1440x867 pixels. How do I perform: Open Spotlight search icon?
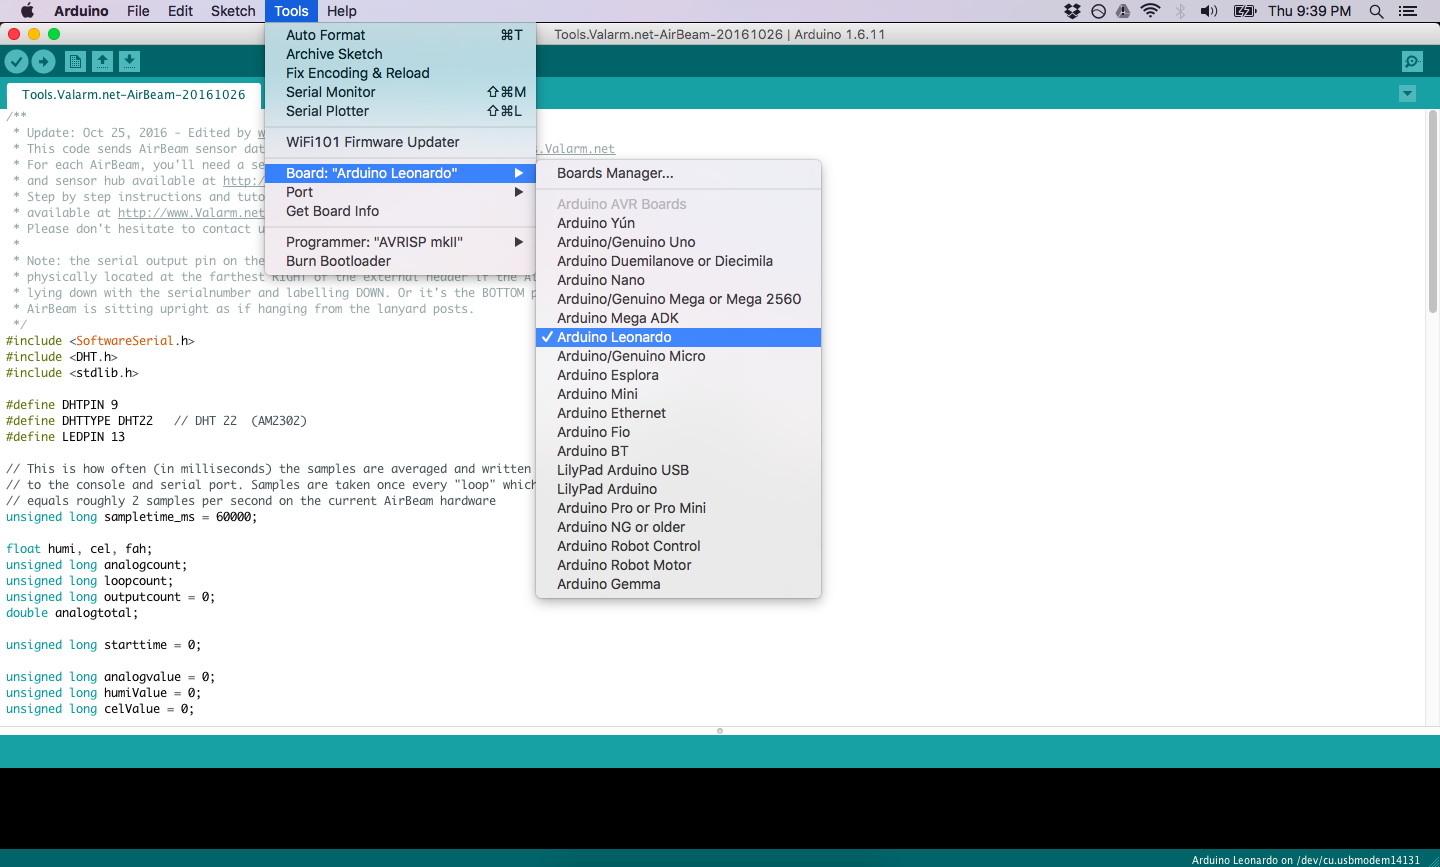click(x=1377, y=11)
